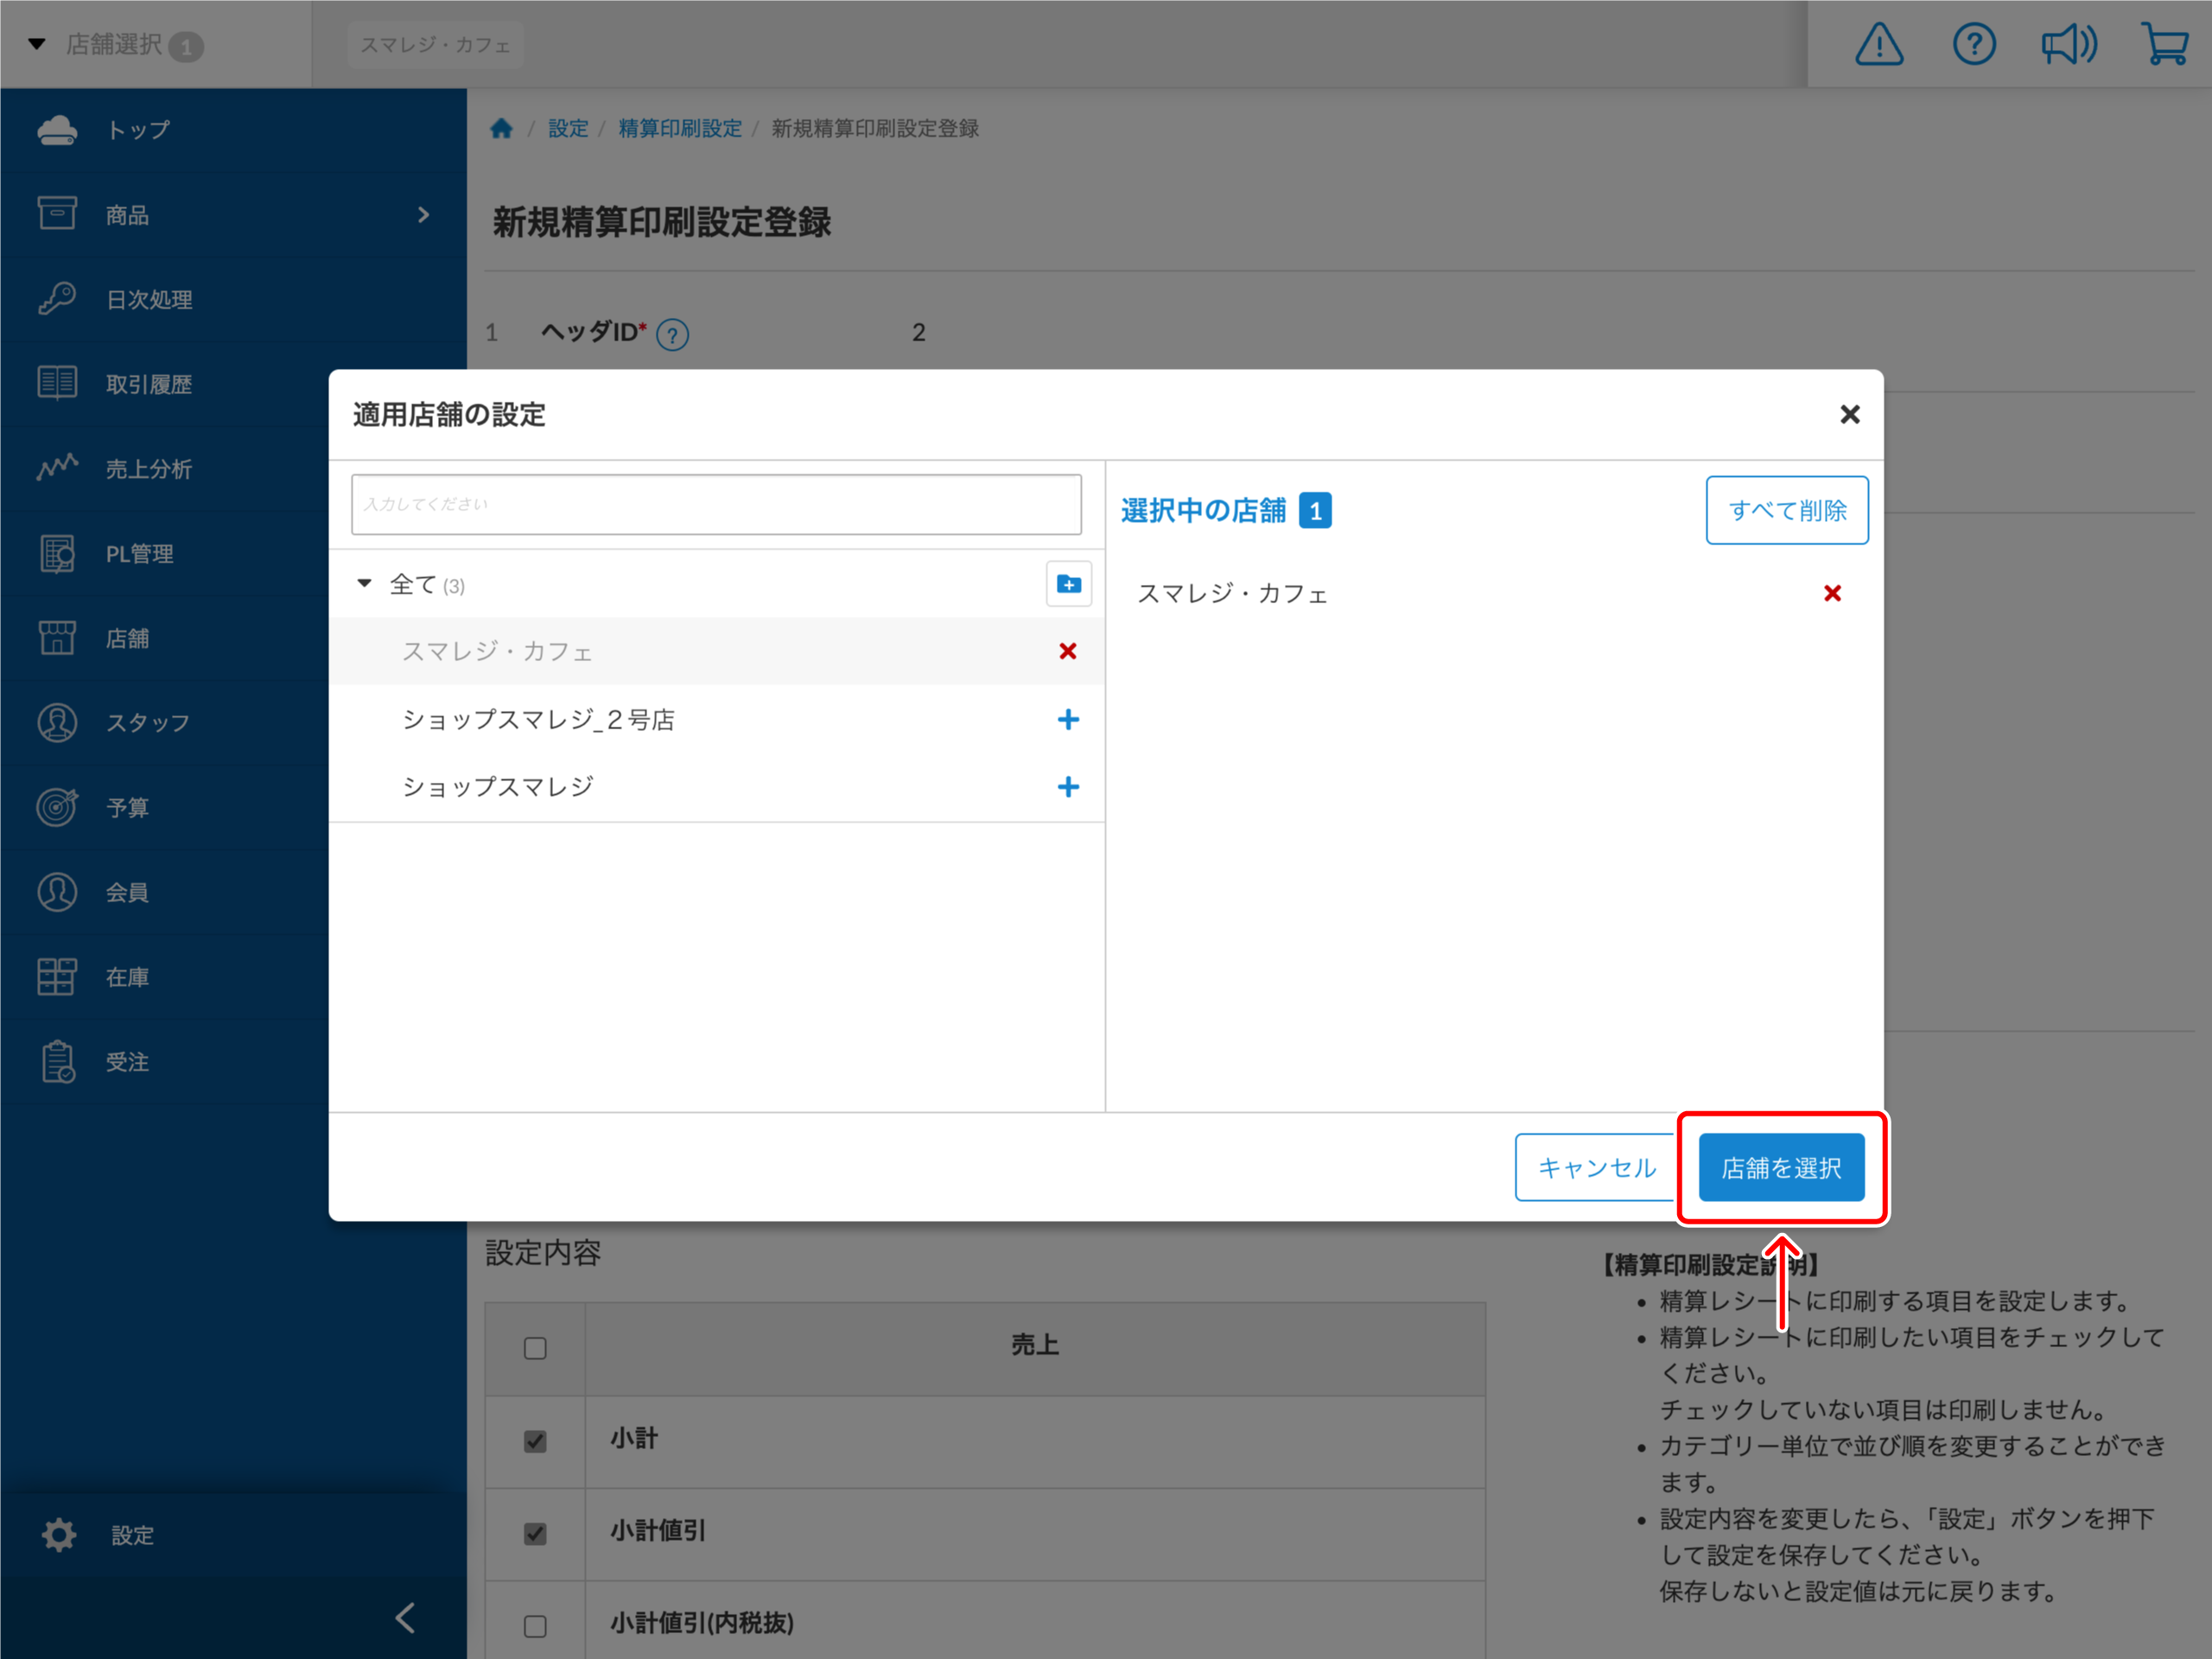Focus the store search input field
The width and height of the screenshot is (2212, 1659).
point(716,504)
